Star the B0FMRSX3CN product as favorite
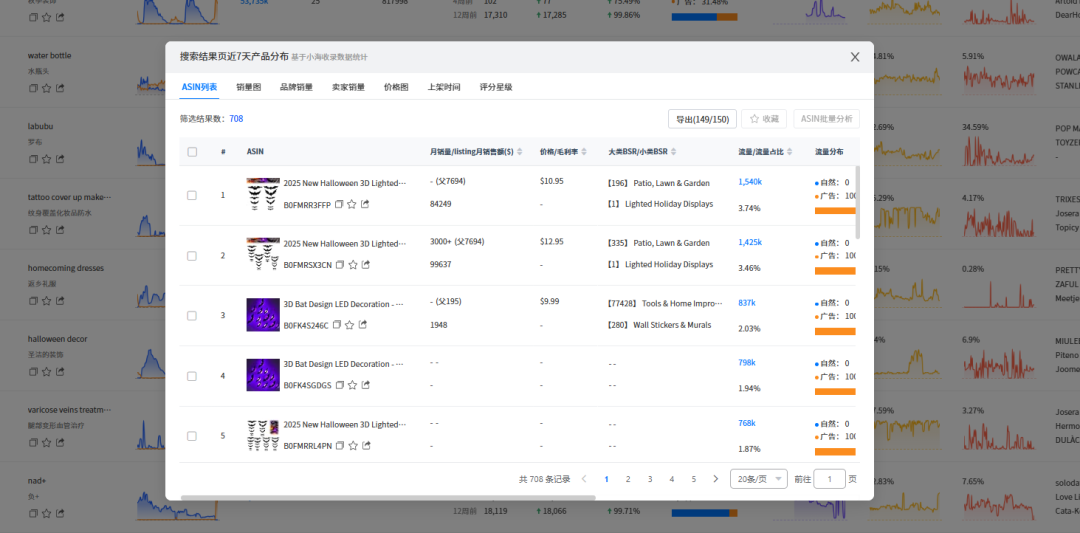 pos(353,265)
